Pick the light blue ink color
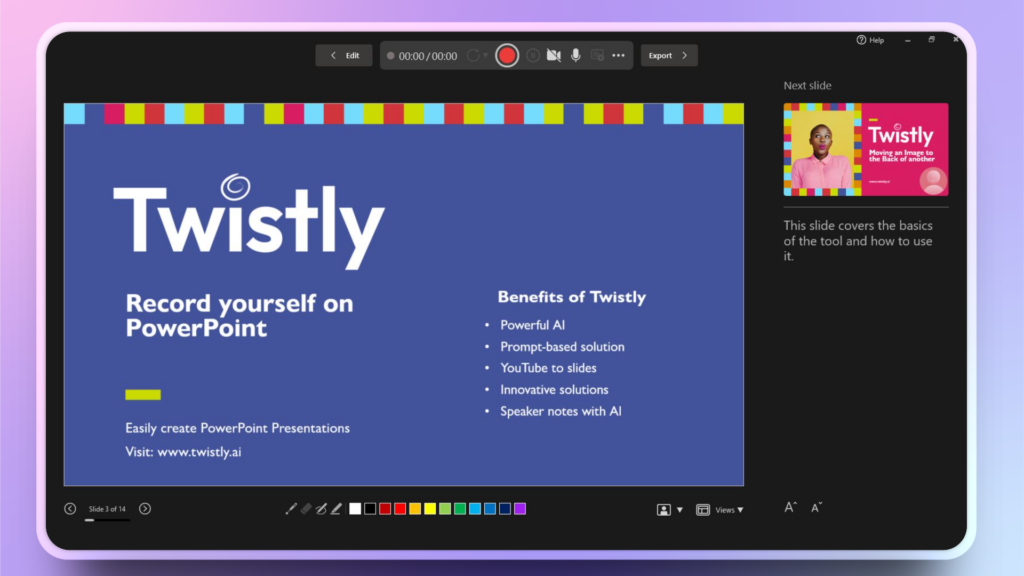Image resolution: width=1024 pixels, height=576 pixels. (475, 509)
